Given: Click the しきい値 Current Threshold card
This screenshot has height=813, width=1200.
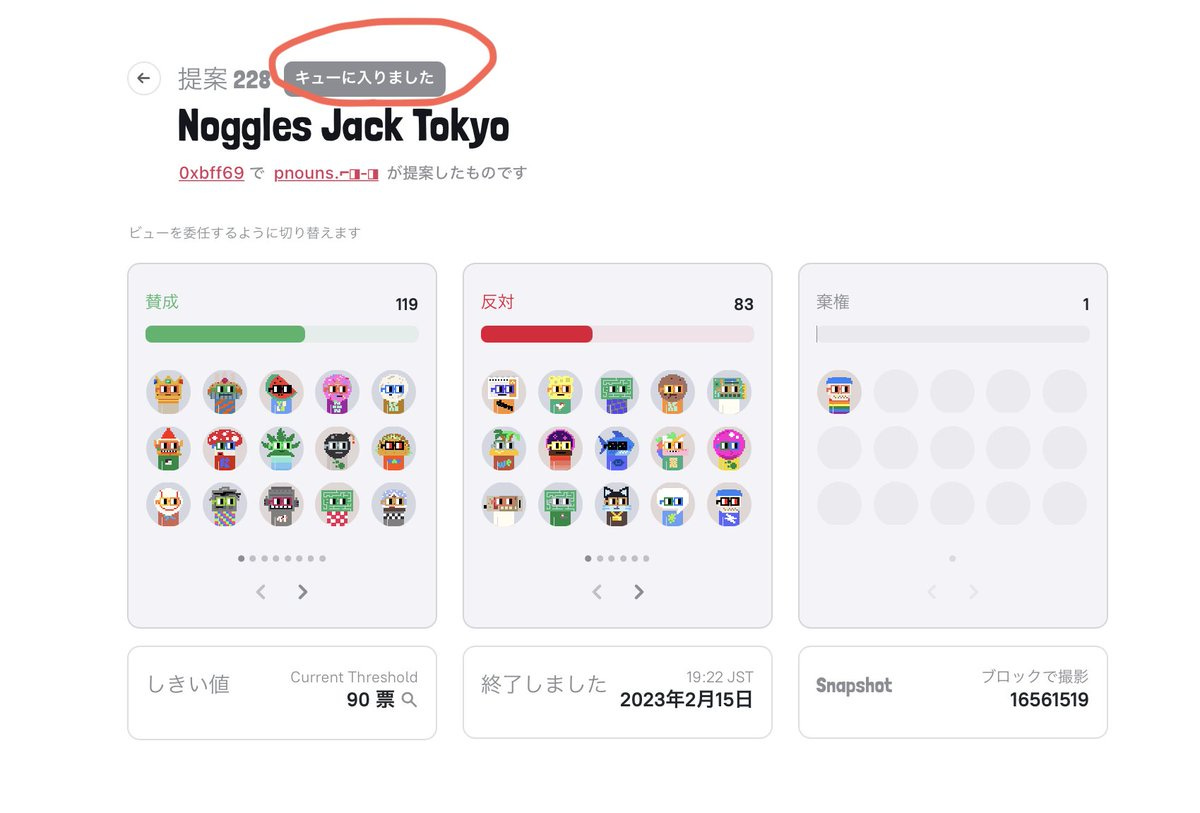Looking at the screenshot, I should pos(282,692).
